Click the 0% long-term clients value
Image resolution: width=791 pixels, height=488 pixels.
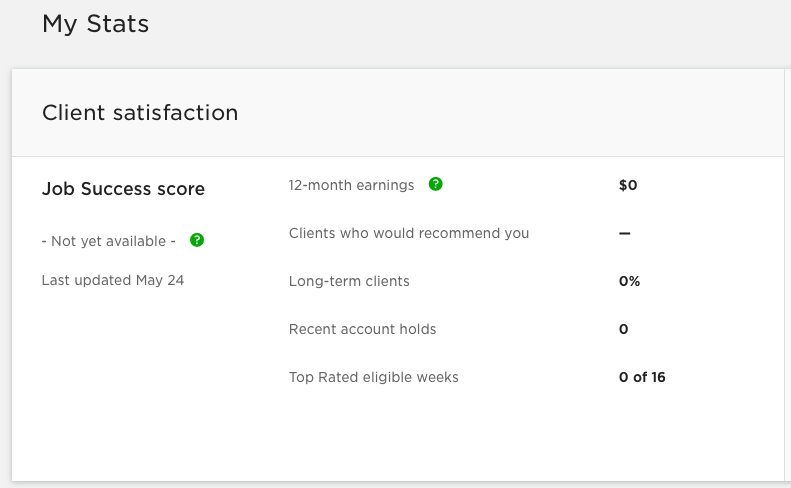[x=629, y=281]
